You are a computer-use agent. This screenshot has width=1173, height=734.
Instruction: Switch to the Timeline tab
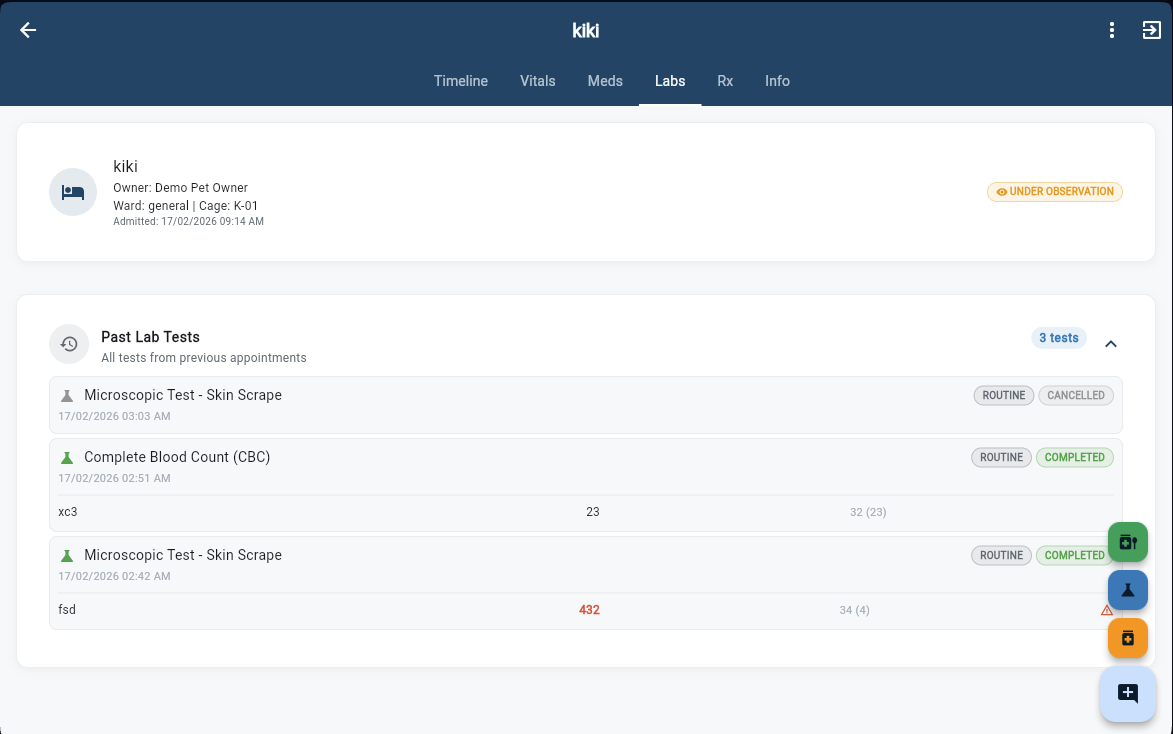point(460,81)
